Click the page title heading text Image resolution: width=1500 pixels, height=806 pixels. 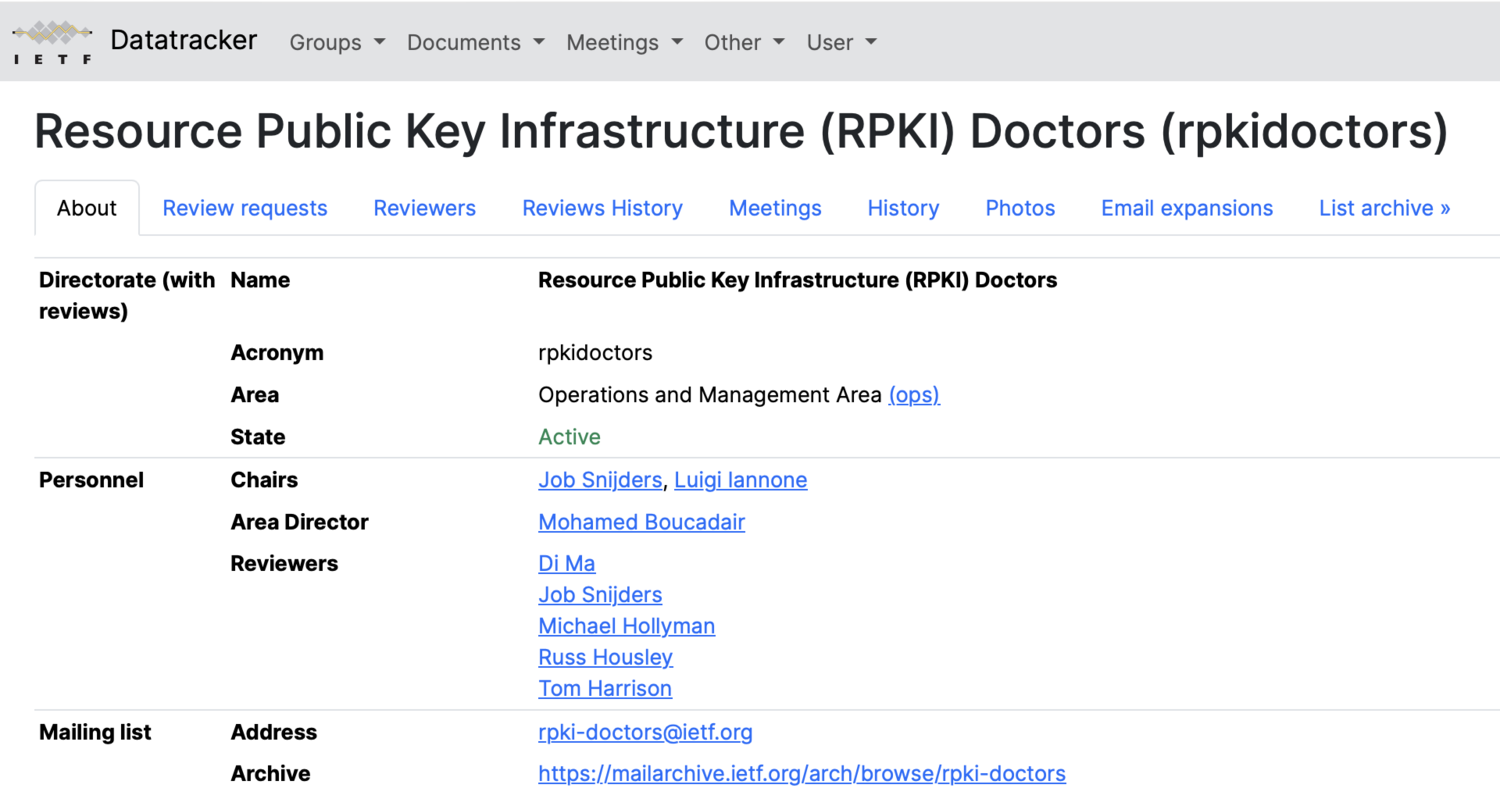(741, 132)
